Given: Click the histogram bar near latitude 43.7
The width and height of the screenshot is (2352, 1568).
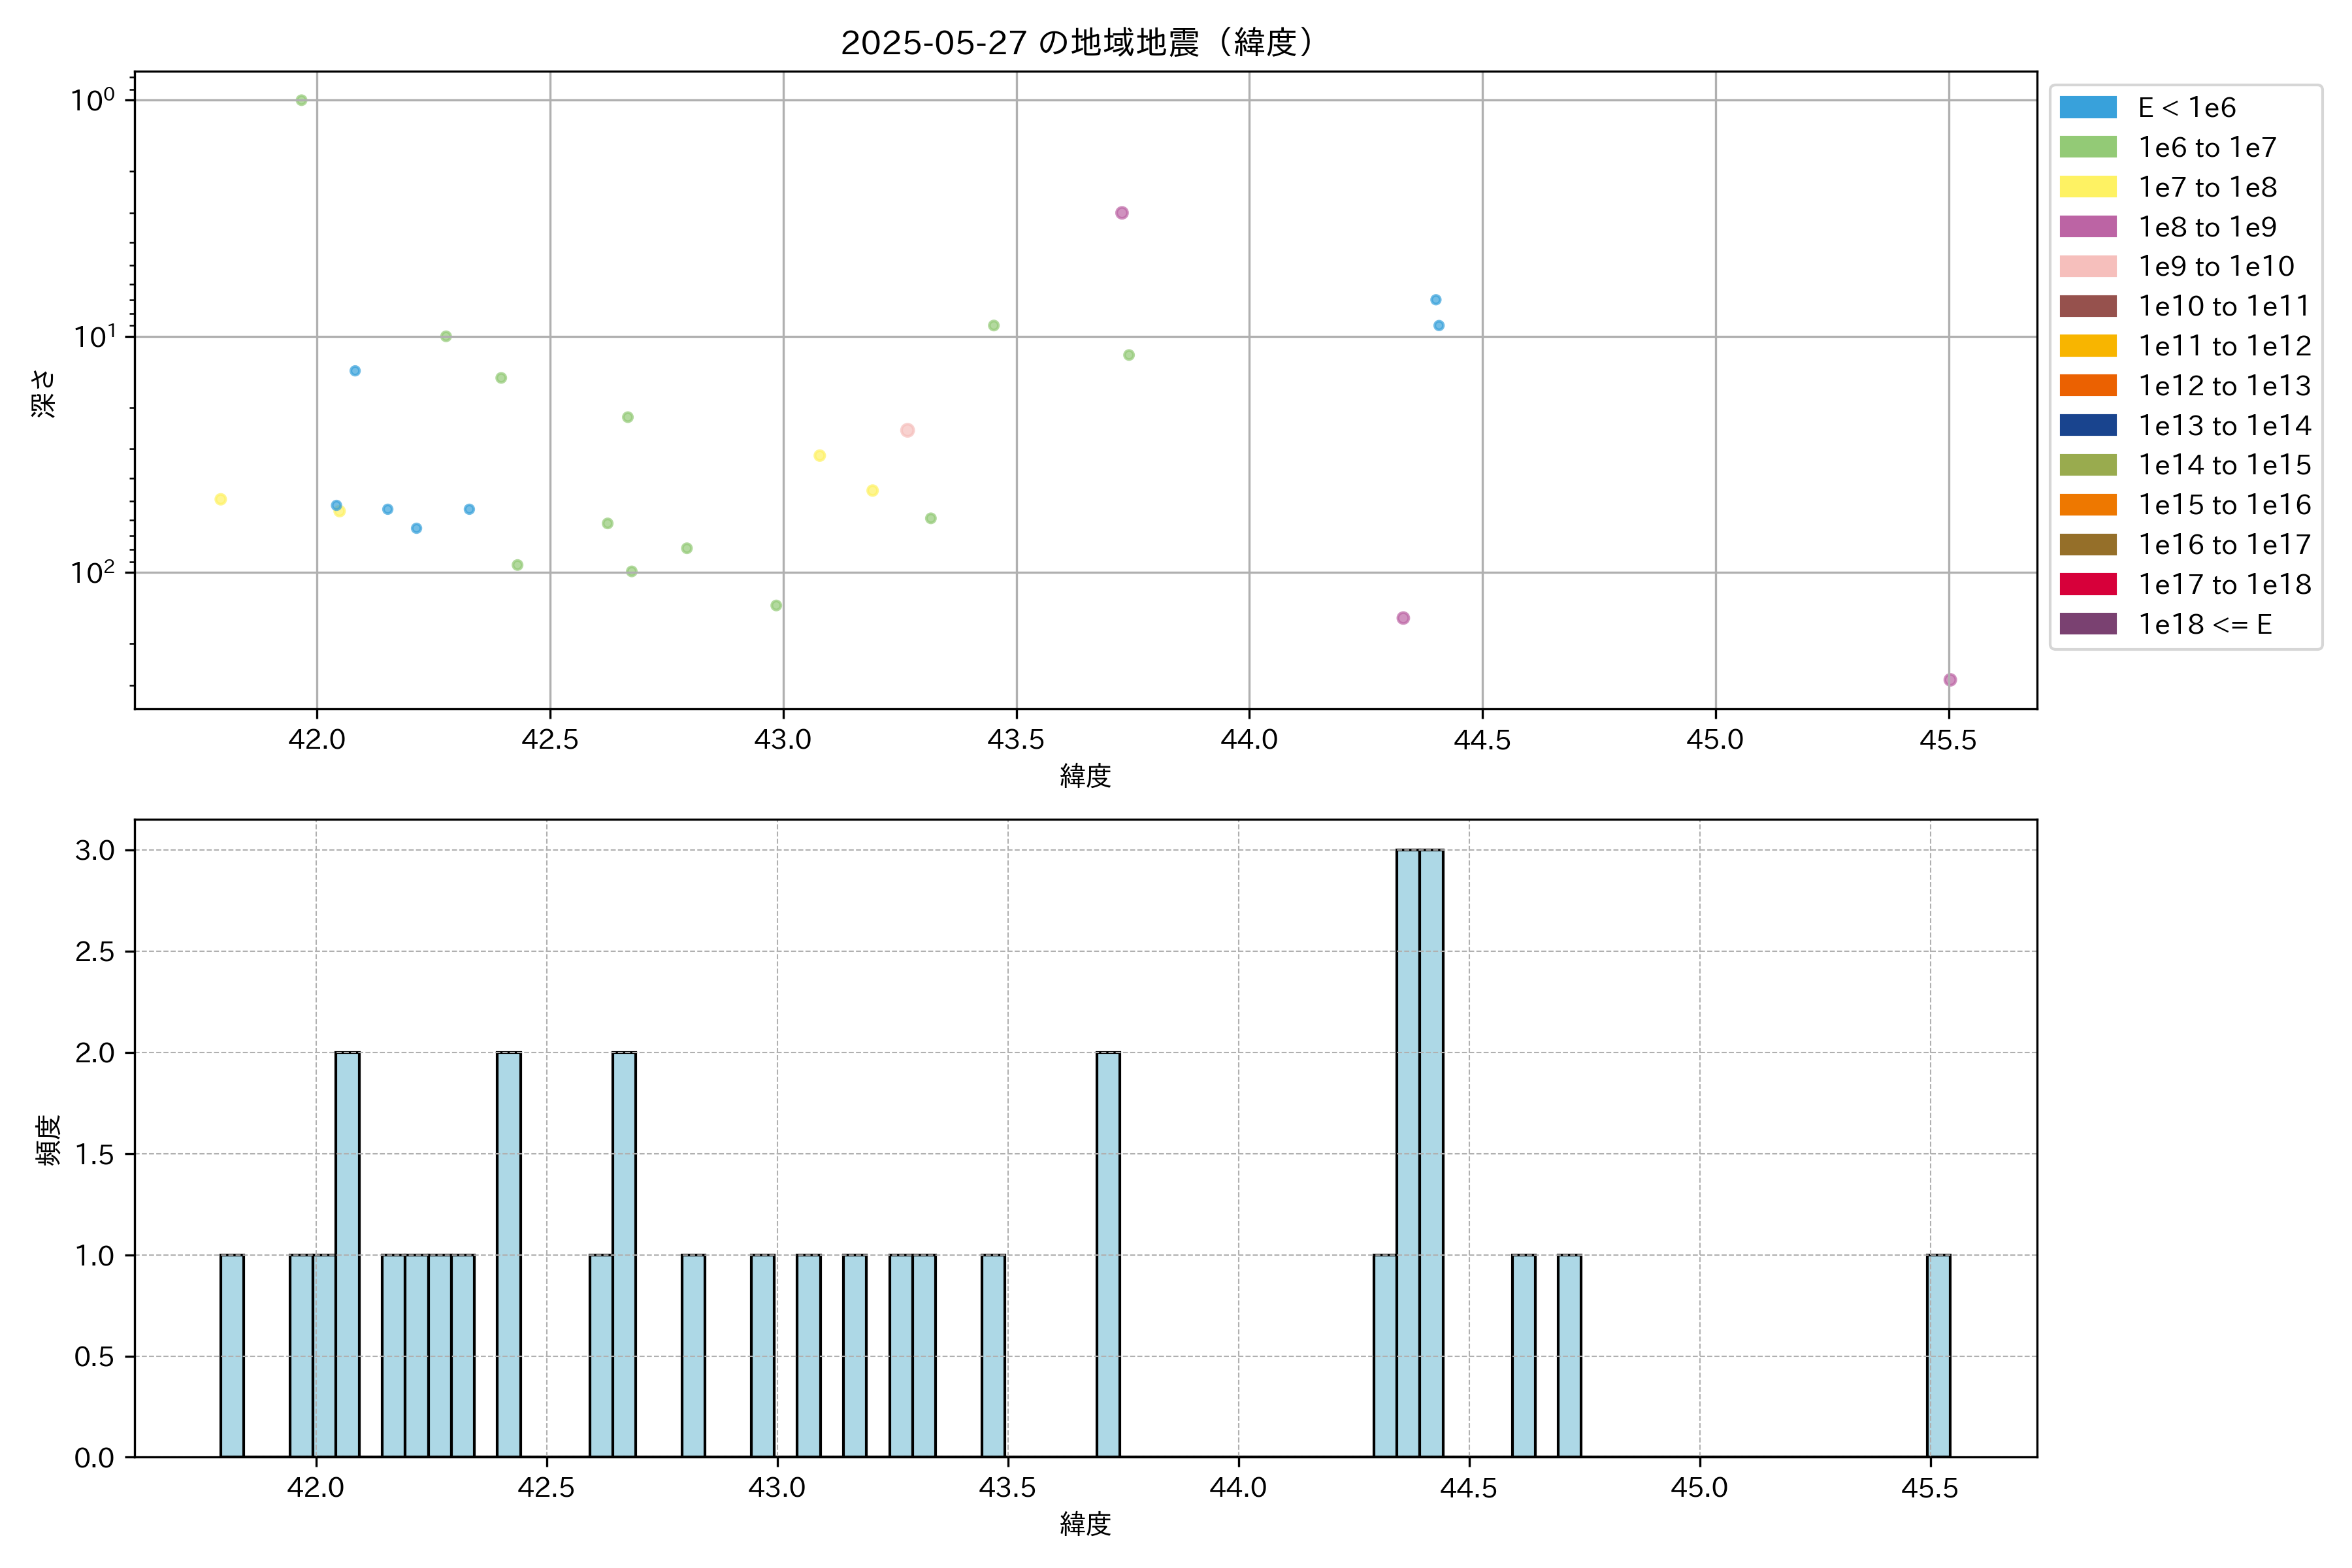Looking at the screenshot, I should pyautogui.click(x=1107, y=1254).
